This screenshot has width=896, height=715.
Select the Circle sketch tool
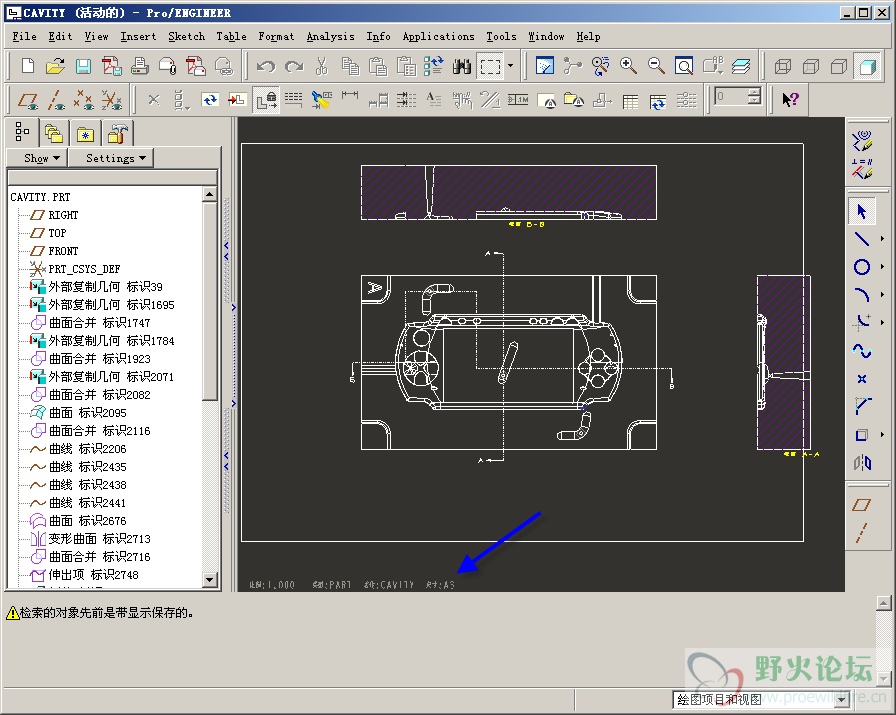tap(861, 267)
